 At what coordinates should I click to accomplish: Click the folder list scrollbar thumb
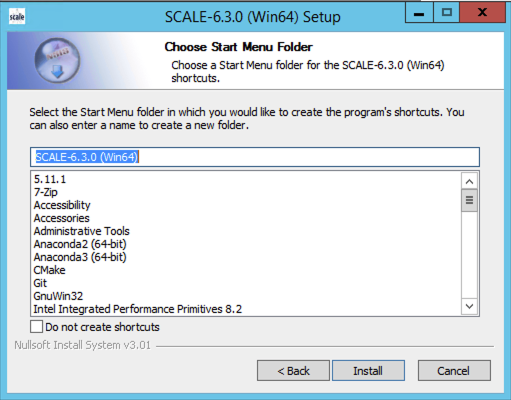tap(469, 200)
